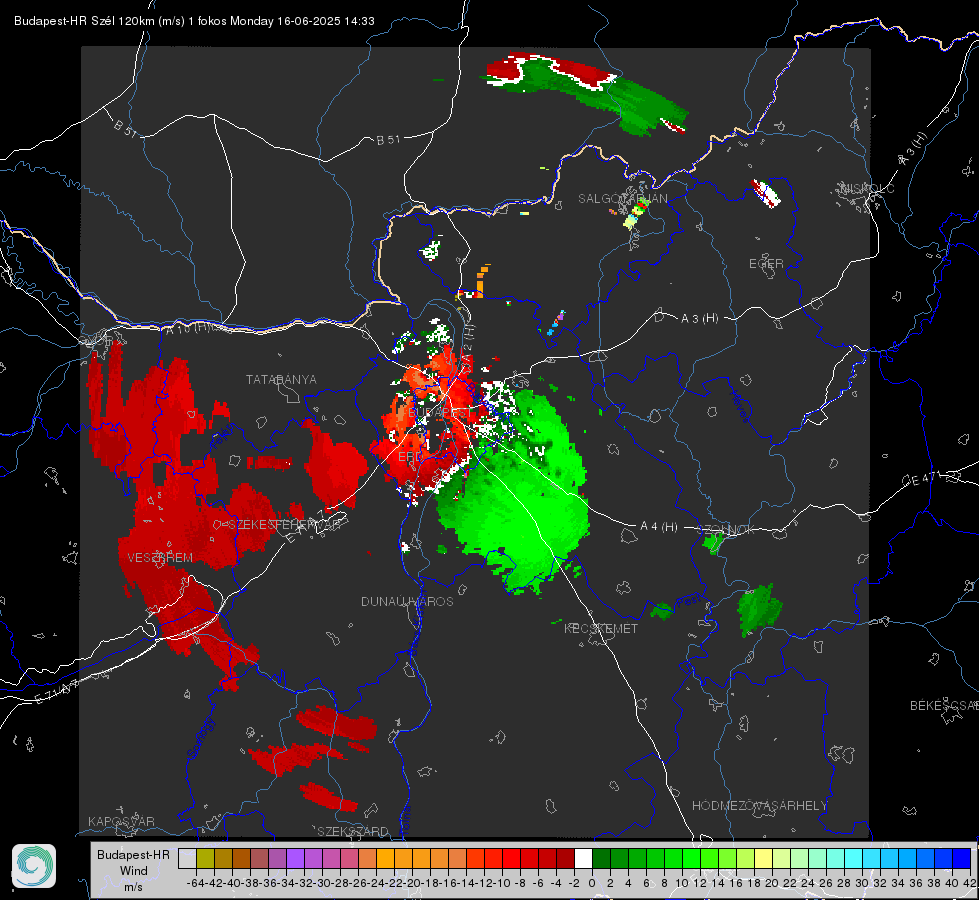
Task: Click the 'B 51' road label at top center
Action: (x=388, y=140)
